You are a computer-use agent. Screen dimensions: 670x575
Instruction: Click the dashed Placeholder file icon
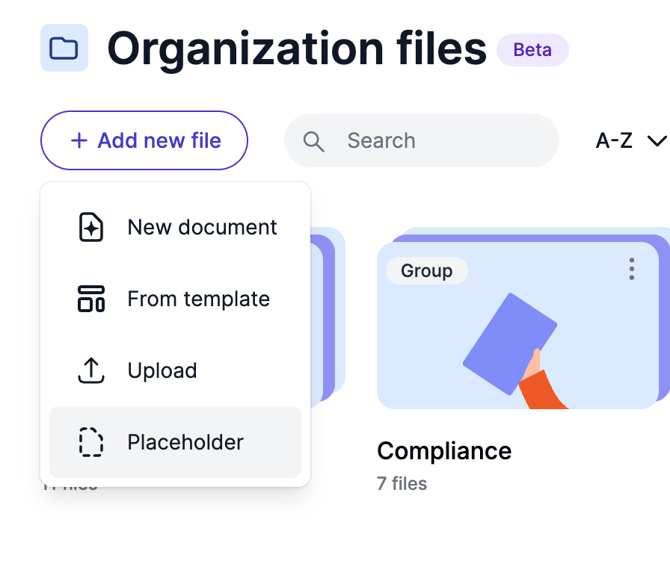(x=91, y=442)
